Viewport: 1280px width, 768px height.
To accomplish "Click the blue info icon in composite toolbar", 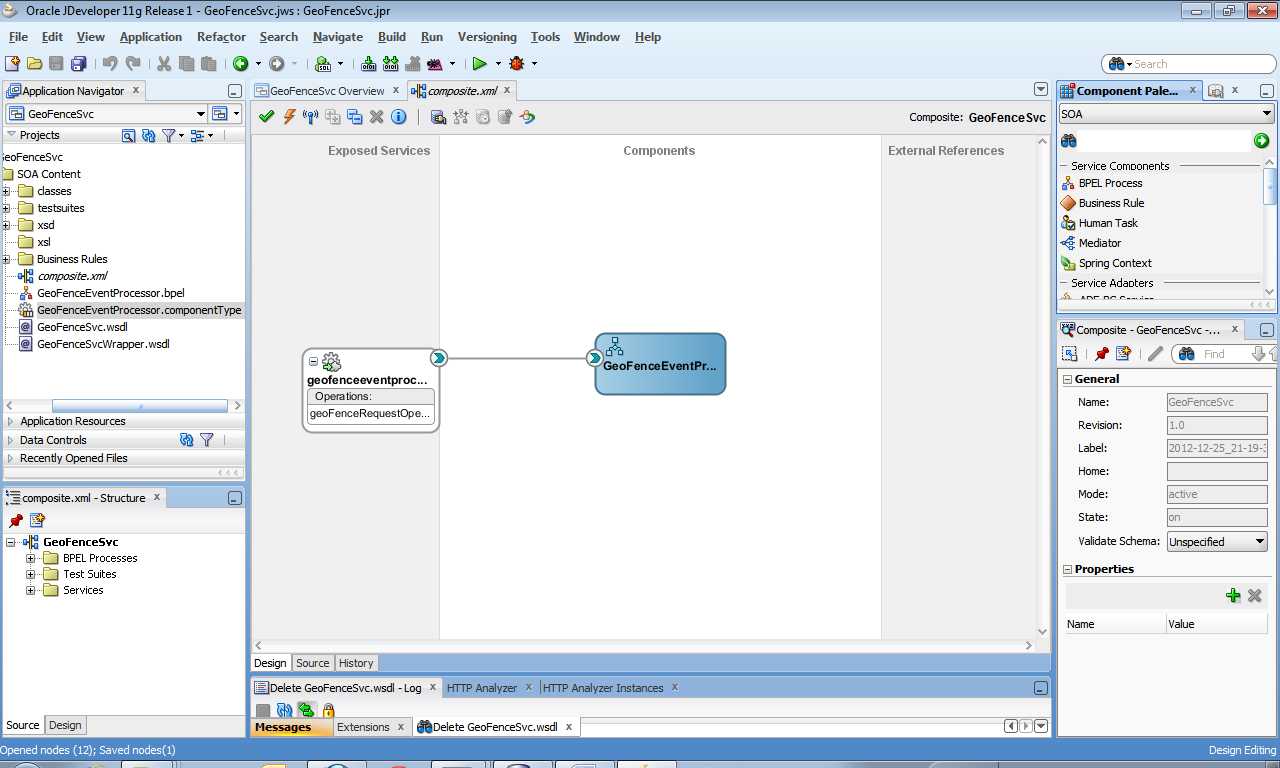I will click(399, 117).
